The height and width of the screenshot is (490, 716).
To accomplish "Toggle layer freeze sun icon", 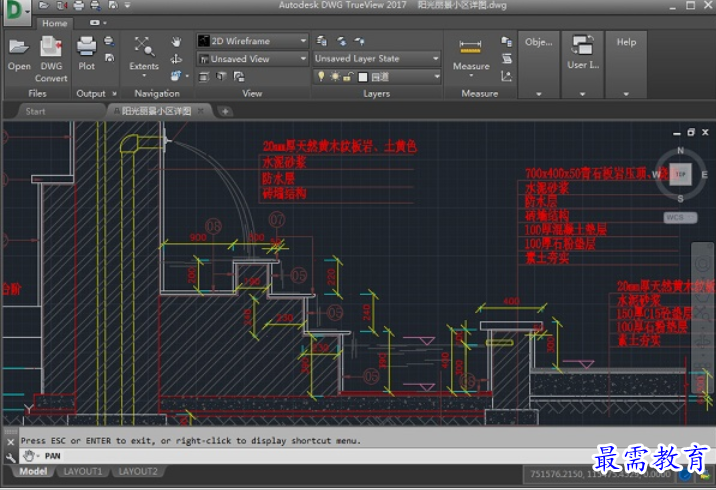I will click(x=335, y=76).
